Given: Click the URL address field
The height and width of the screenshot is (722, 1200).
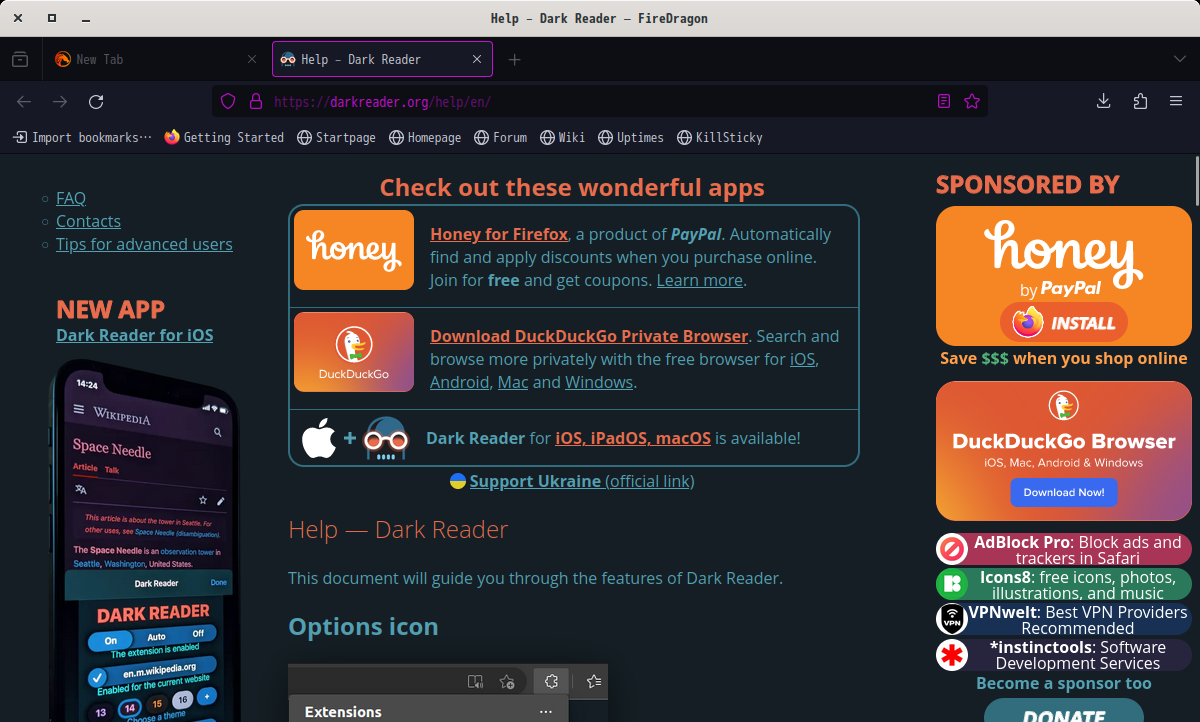Looking at the screenshot, I should 600,101.
